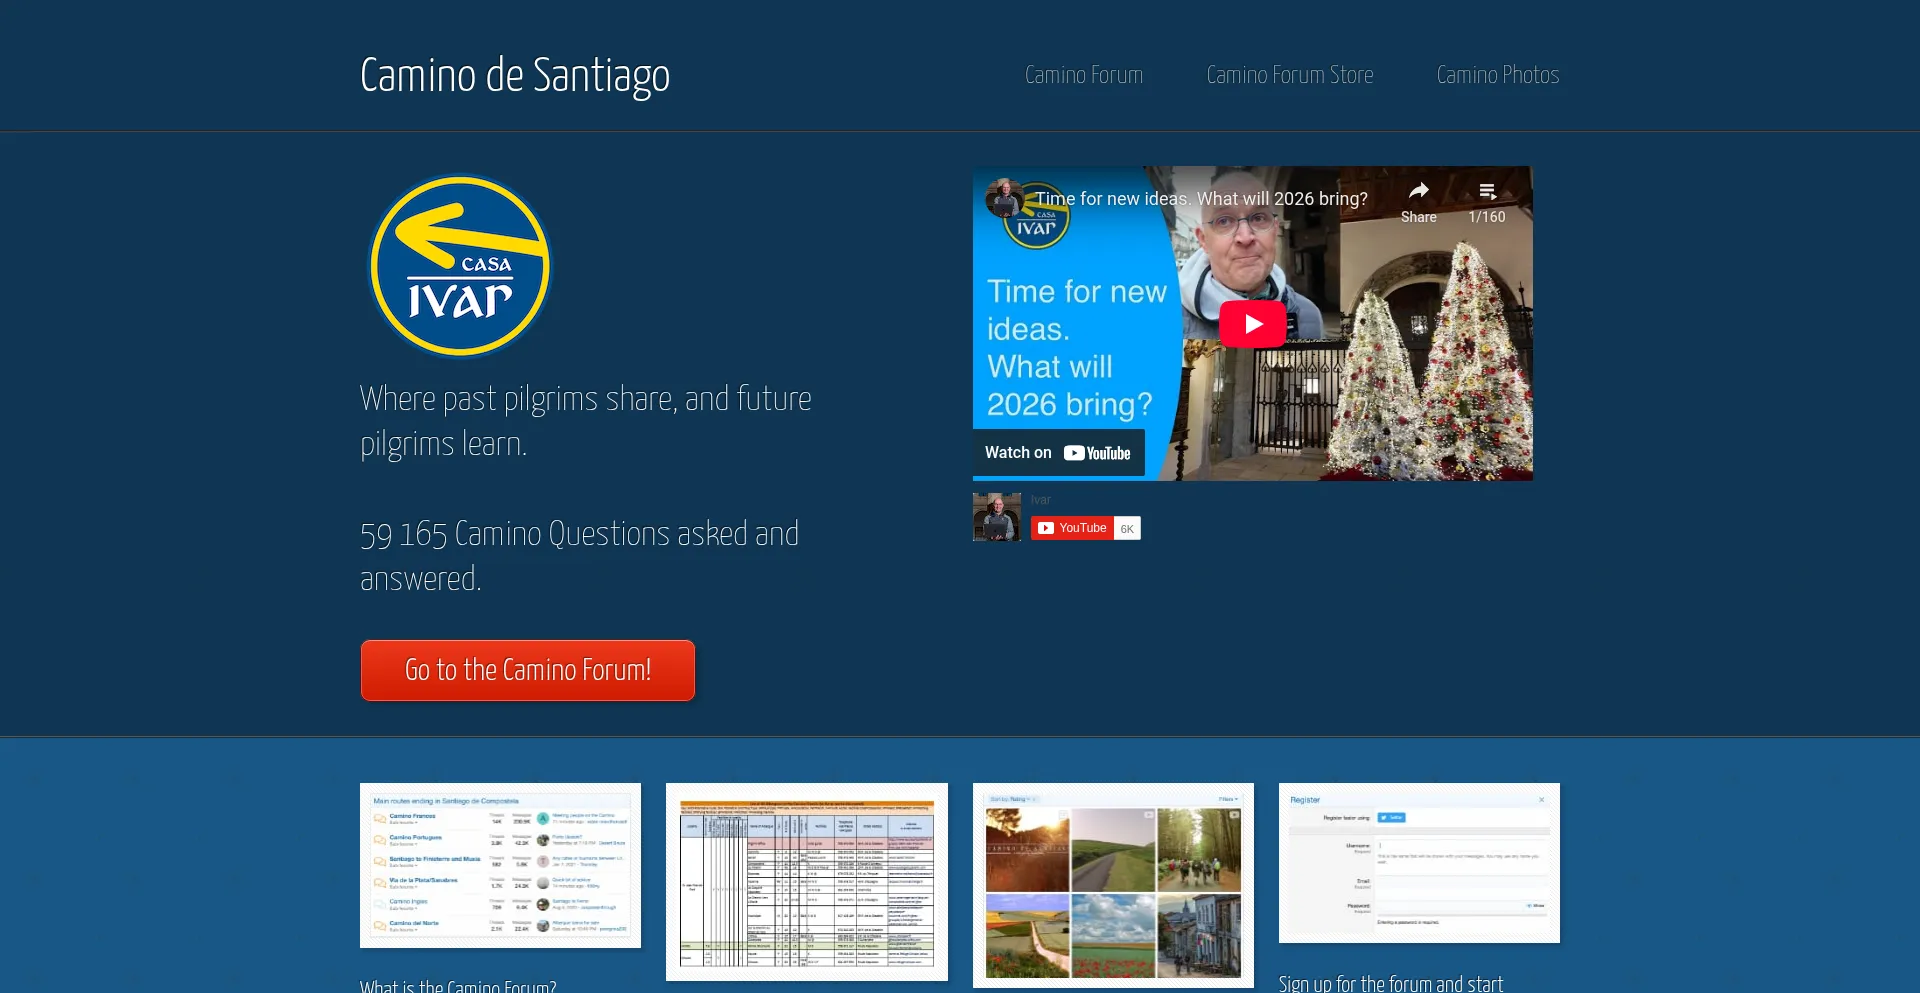Open the Camino Forum menu item
The width and height of the screenshot is (1920, 993).
1084,74
